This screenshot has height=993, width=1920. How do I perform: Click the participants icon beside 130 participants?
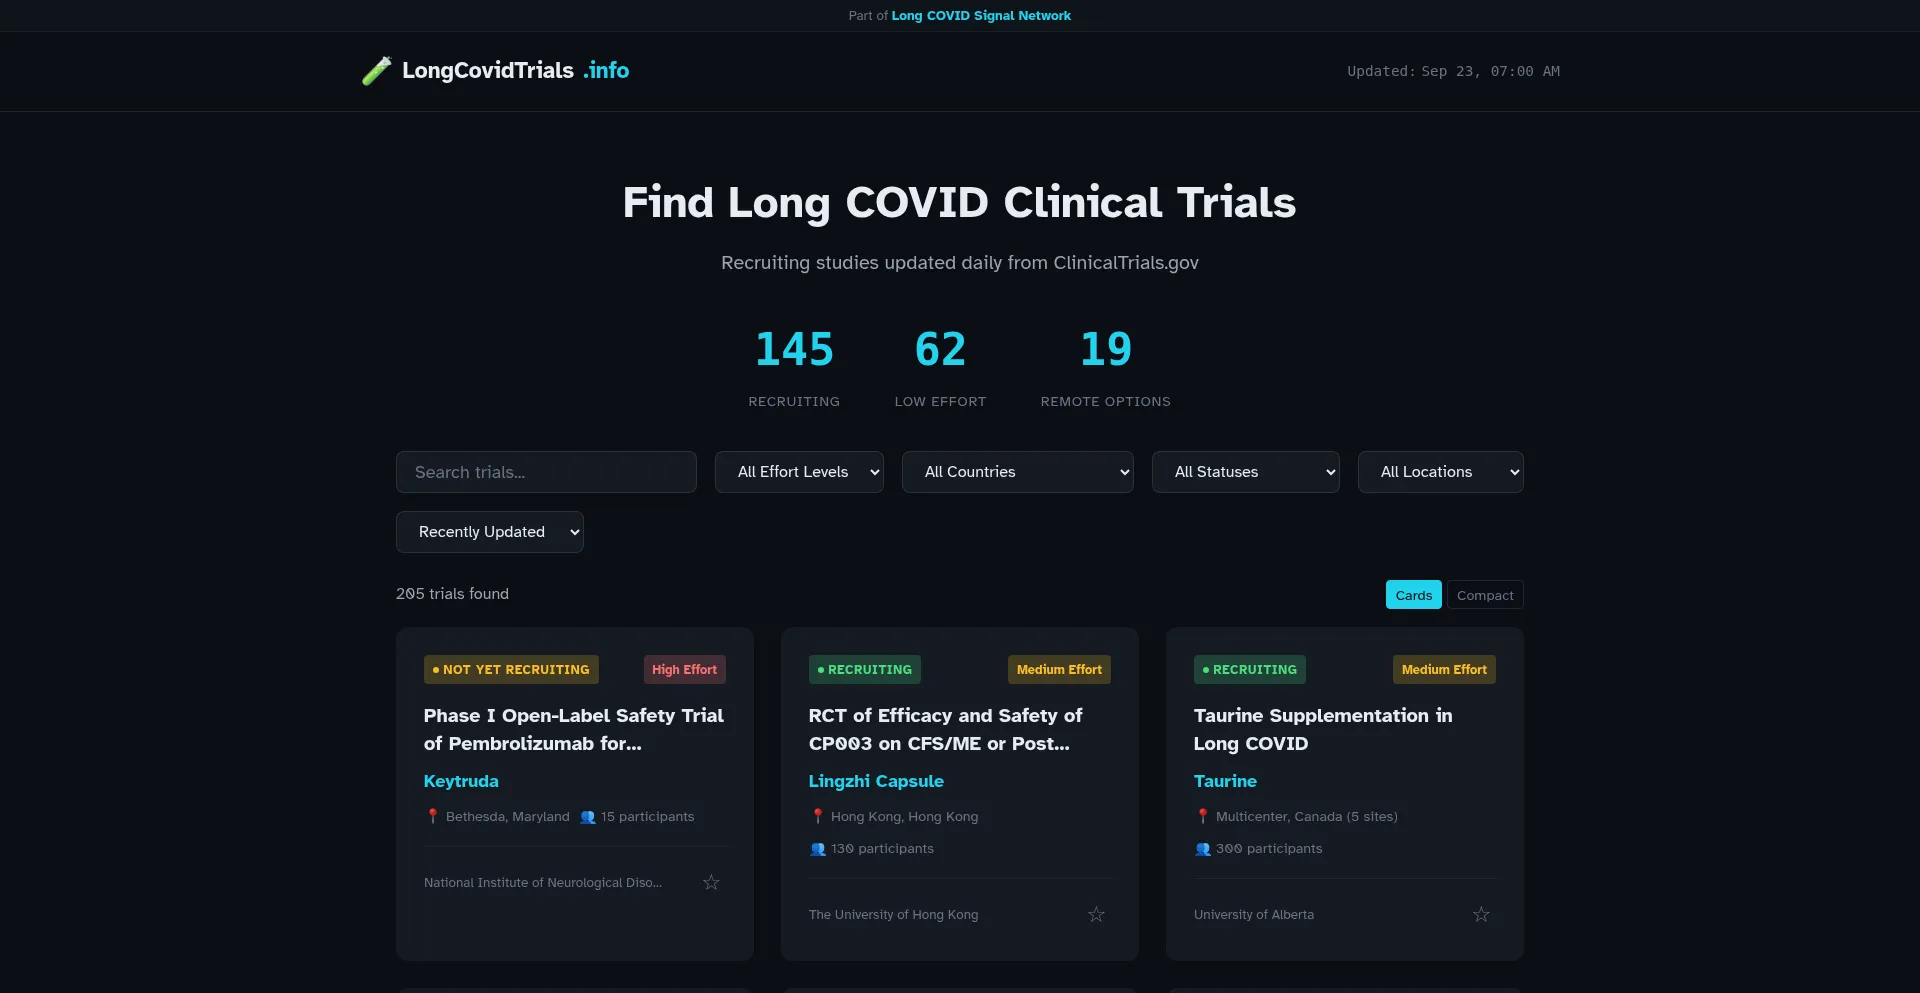[x=818, y=849]
